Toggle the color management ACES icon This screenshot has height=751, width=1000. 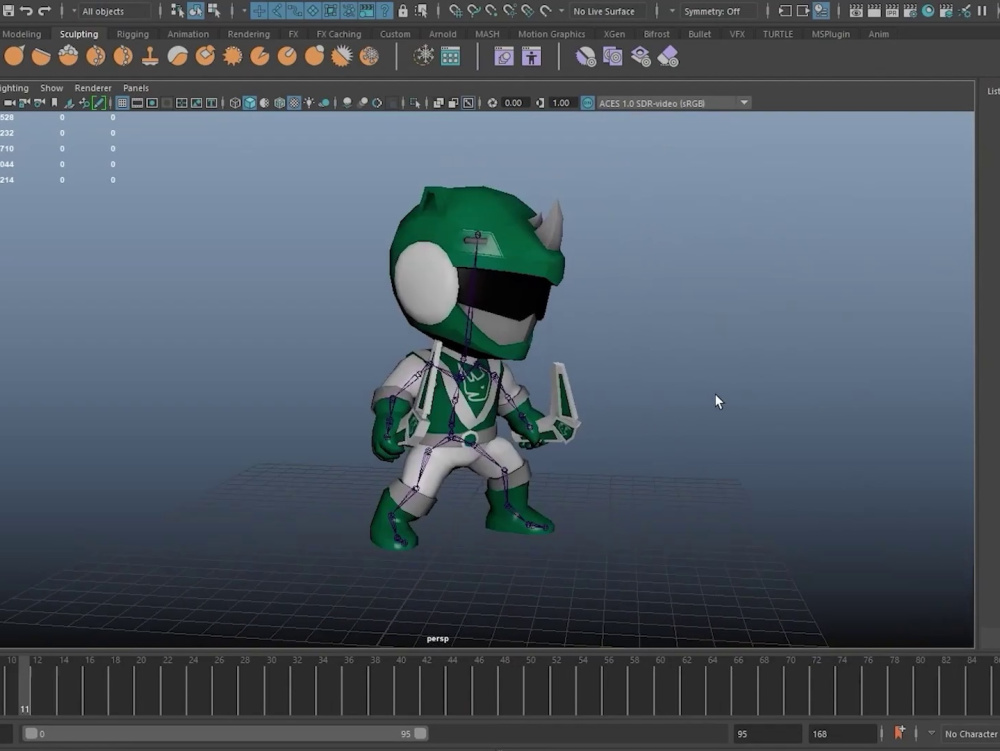[587, 103]
